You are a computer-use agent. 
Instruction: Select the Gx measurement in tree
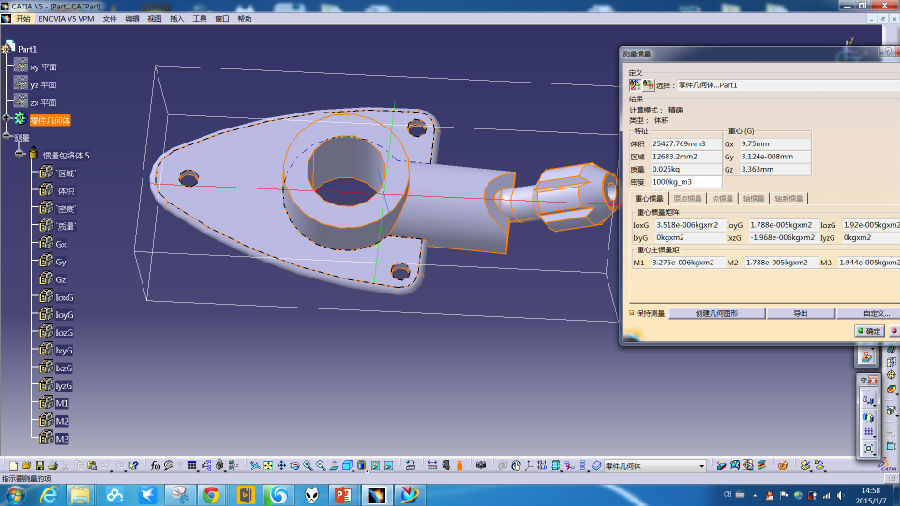(x=60, y=244)
